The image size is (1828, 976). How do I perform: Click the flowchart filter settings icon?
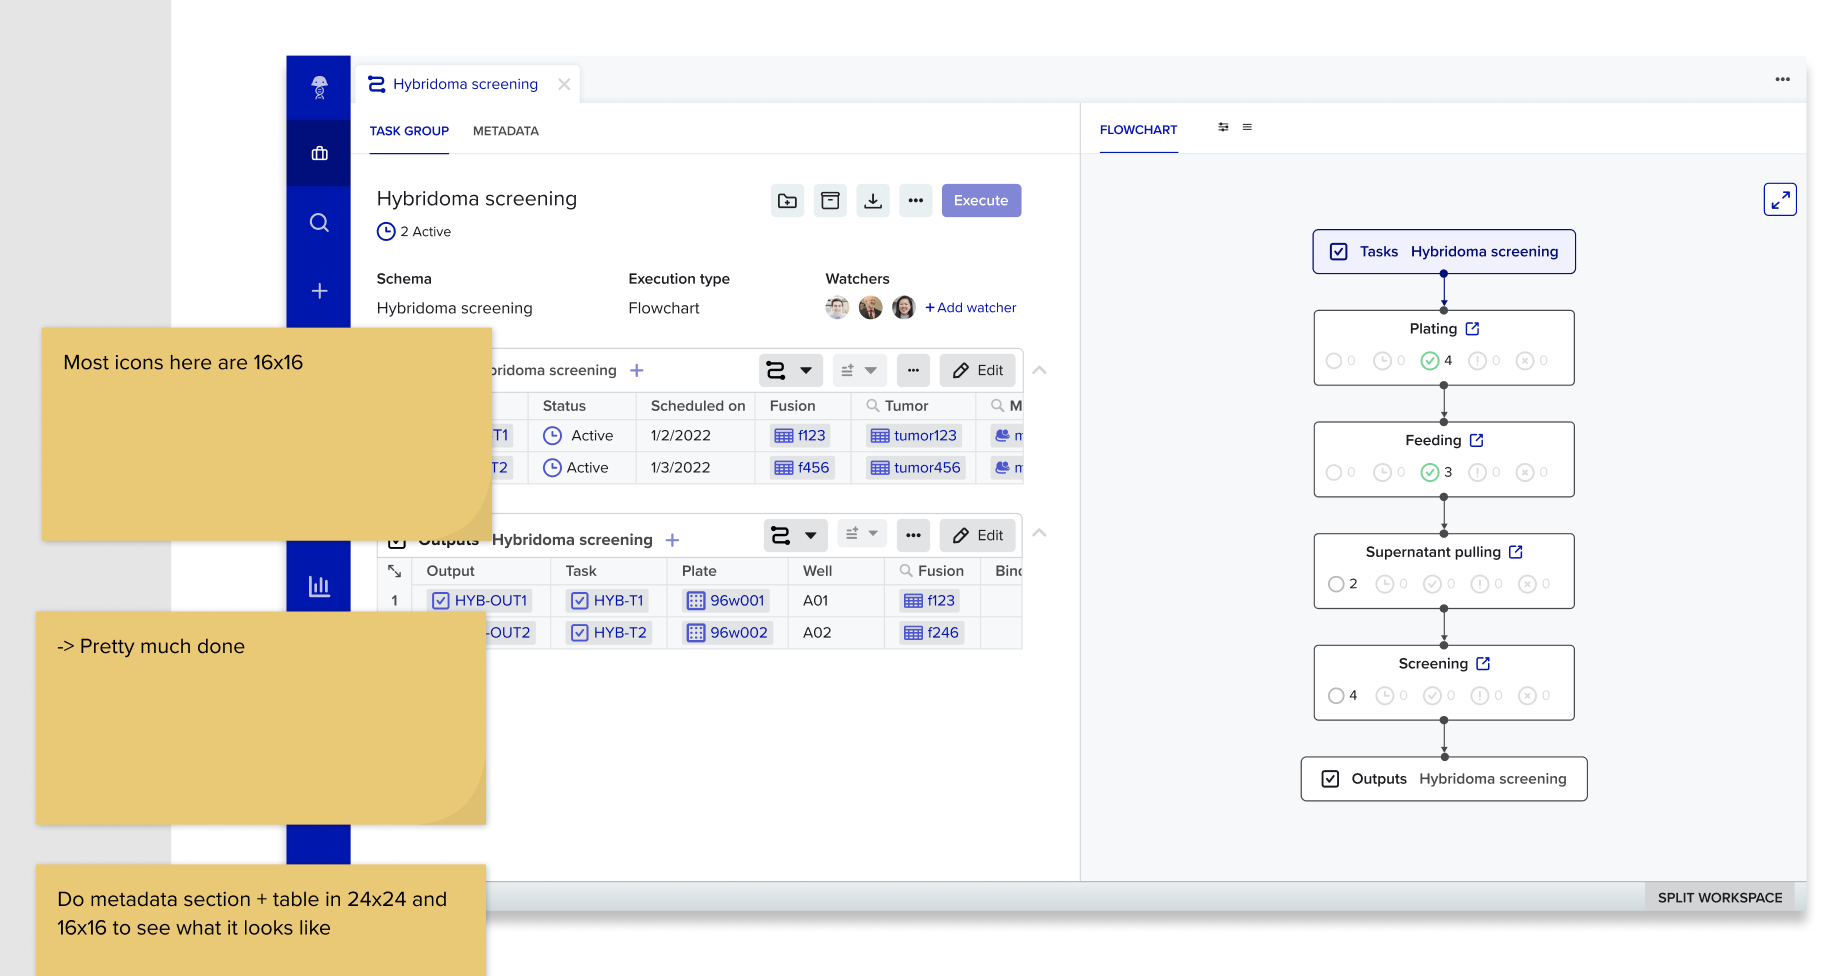tap(1223, 127)
